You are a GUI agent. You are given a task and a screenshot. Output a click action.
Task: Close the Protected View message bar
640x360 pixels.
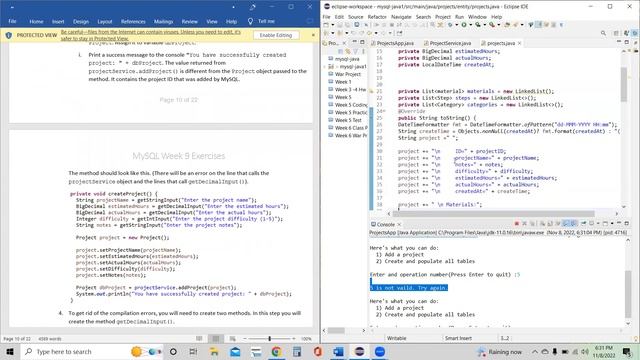pos(313,35)
